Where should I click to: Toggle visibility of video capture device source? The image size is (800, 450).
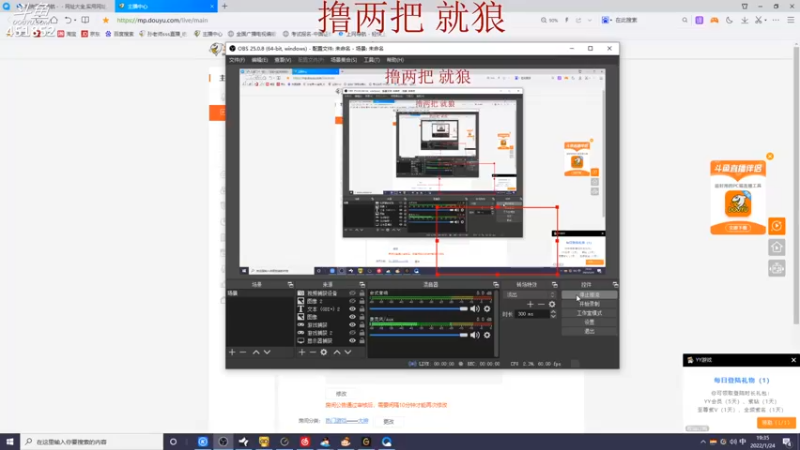click(352, 293)
